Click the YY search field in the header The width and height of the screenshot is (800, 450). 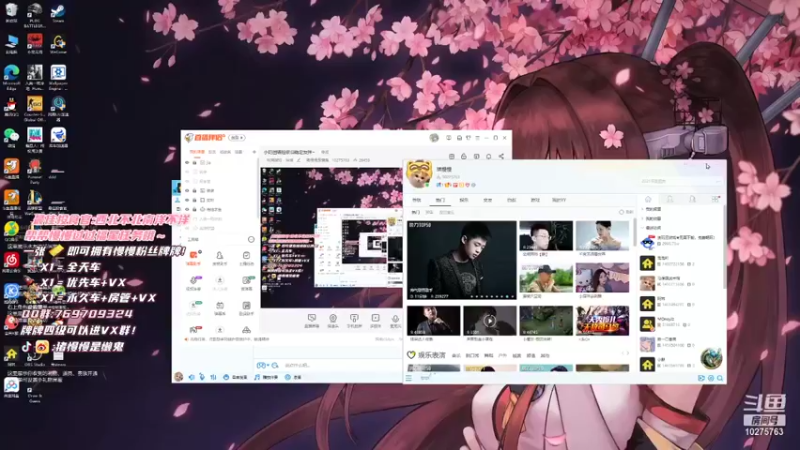(681, 181)
